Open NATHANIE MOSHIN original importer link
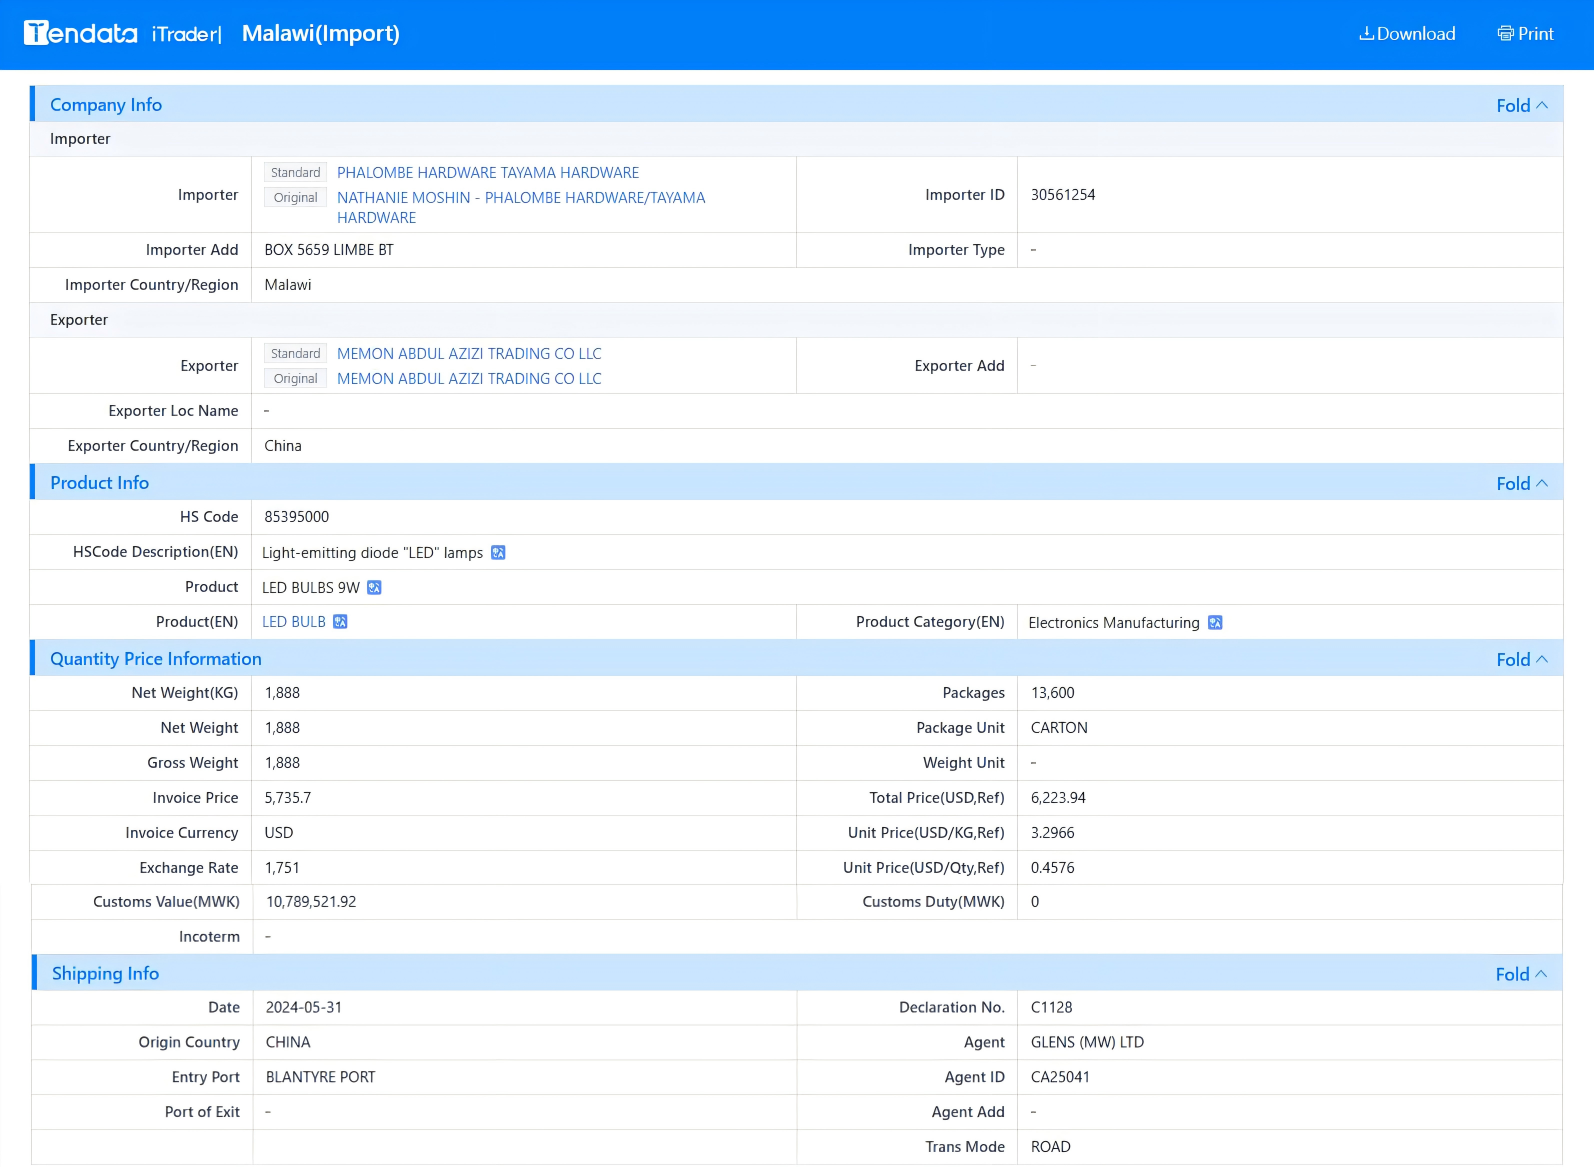 tap(521, 208)
